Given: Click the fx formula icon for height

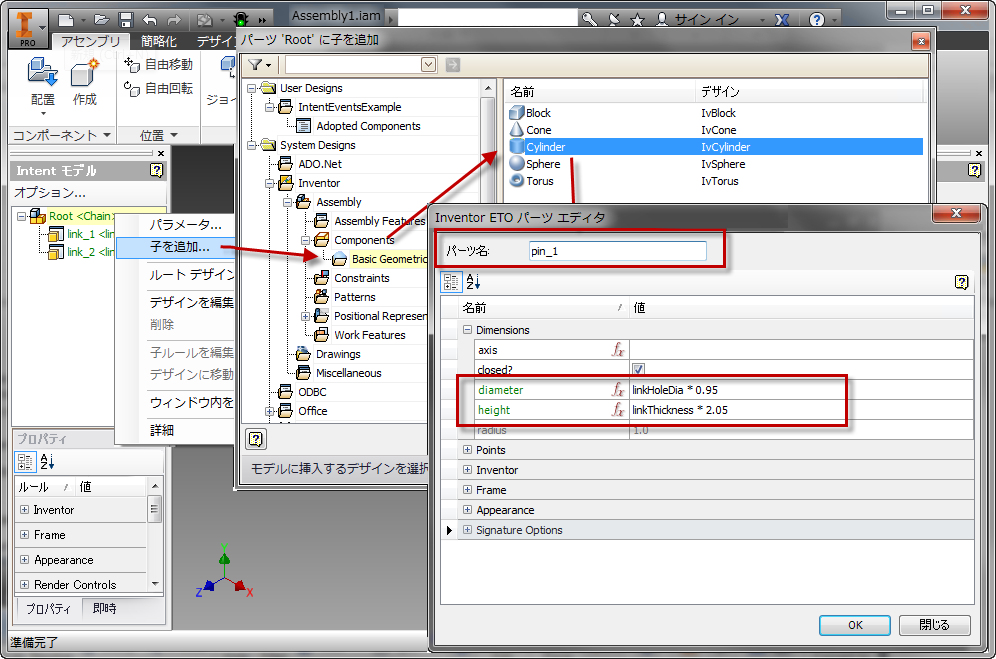Looking at the screenshot, I should pos(618,410).
